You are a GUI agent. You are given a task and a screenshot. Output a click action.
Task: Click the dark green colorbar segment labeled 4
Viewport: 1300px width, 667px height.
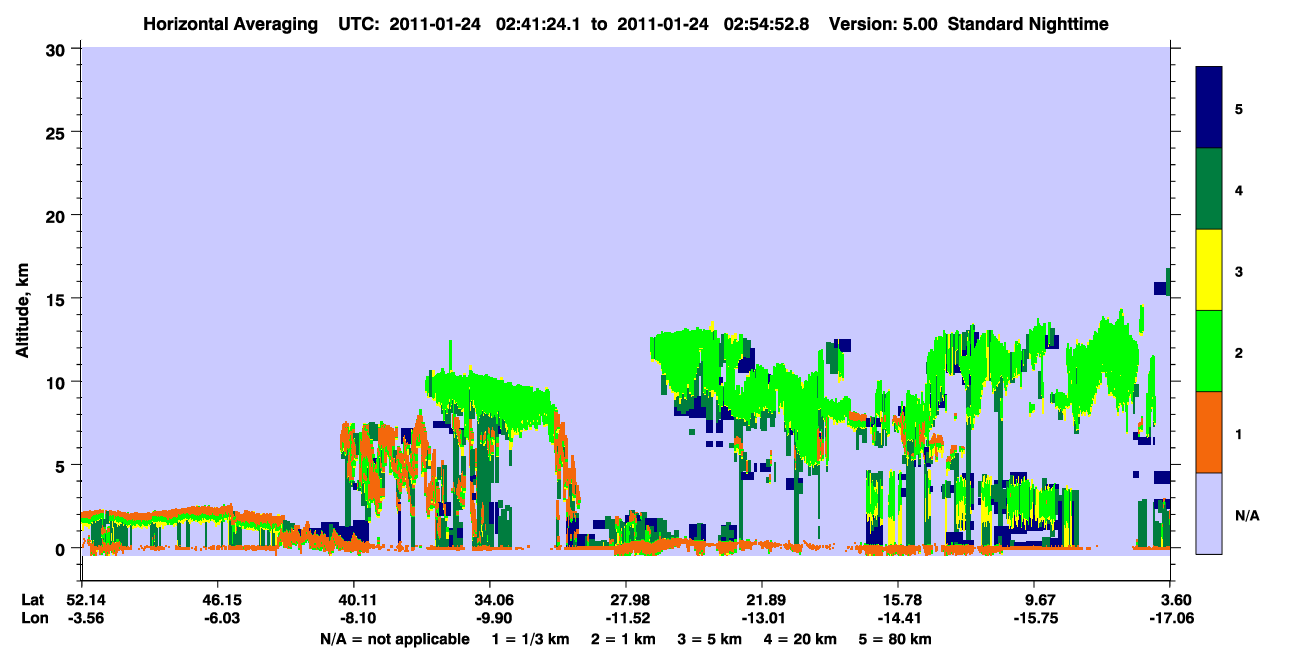pos(1209,189)
